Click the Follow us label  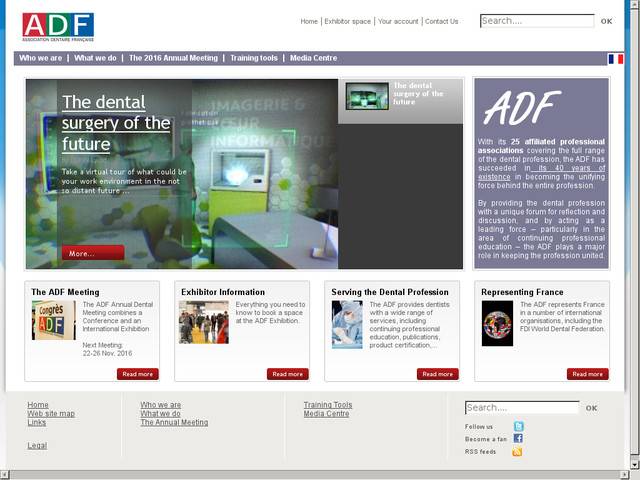[x=479, y=427]
